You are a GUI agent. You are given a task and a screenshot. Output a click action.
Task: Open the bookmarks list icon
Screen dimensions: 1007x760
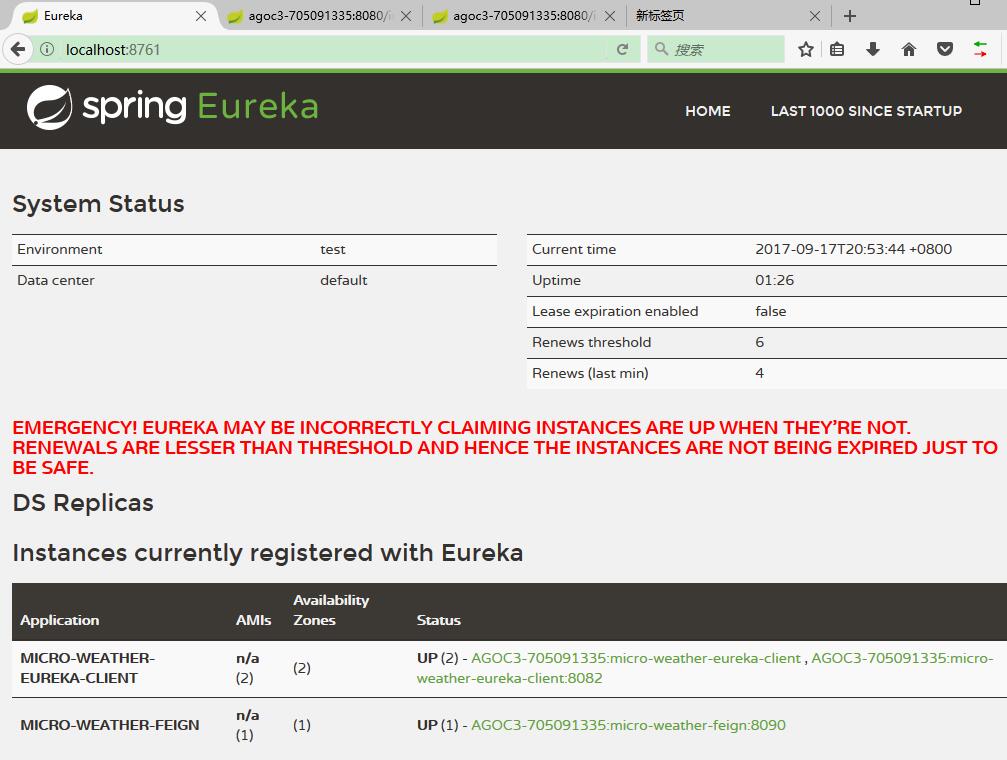pyautogui.click(x=838, y=49)
